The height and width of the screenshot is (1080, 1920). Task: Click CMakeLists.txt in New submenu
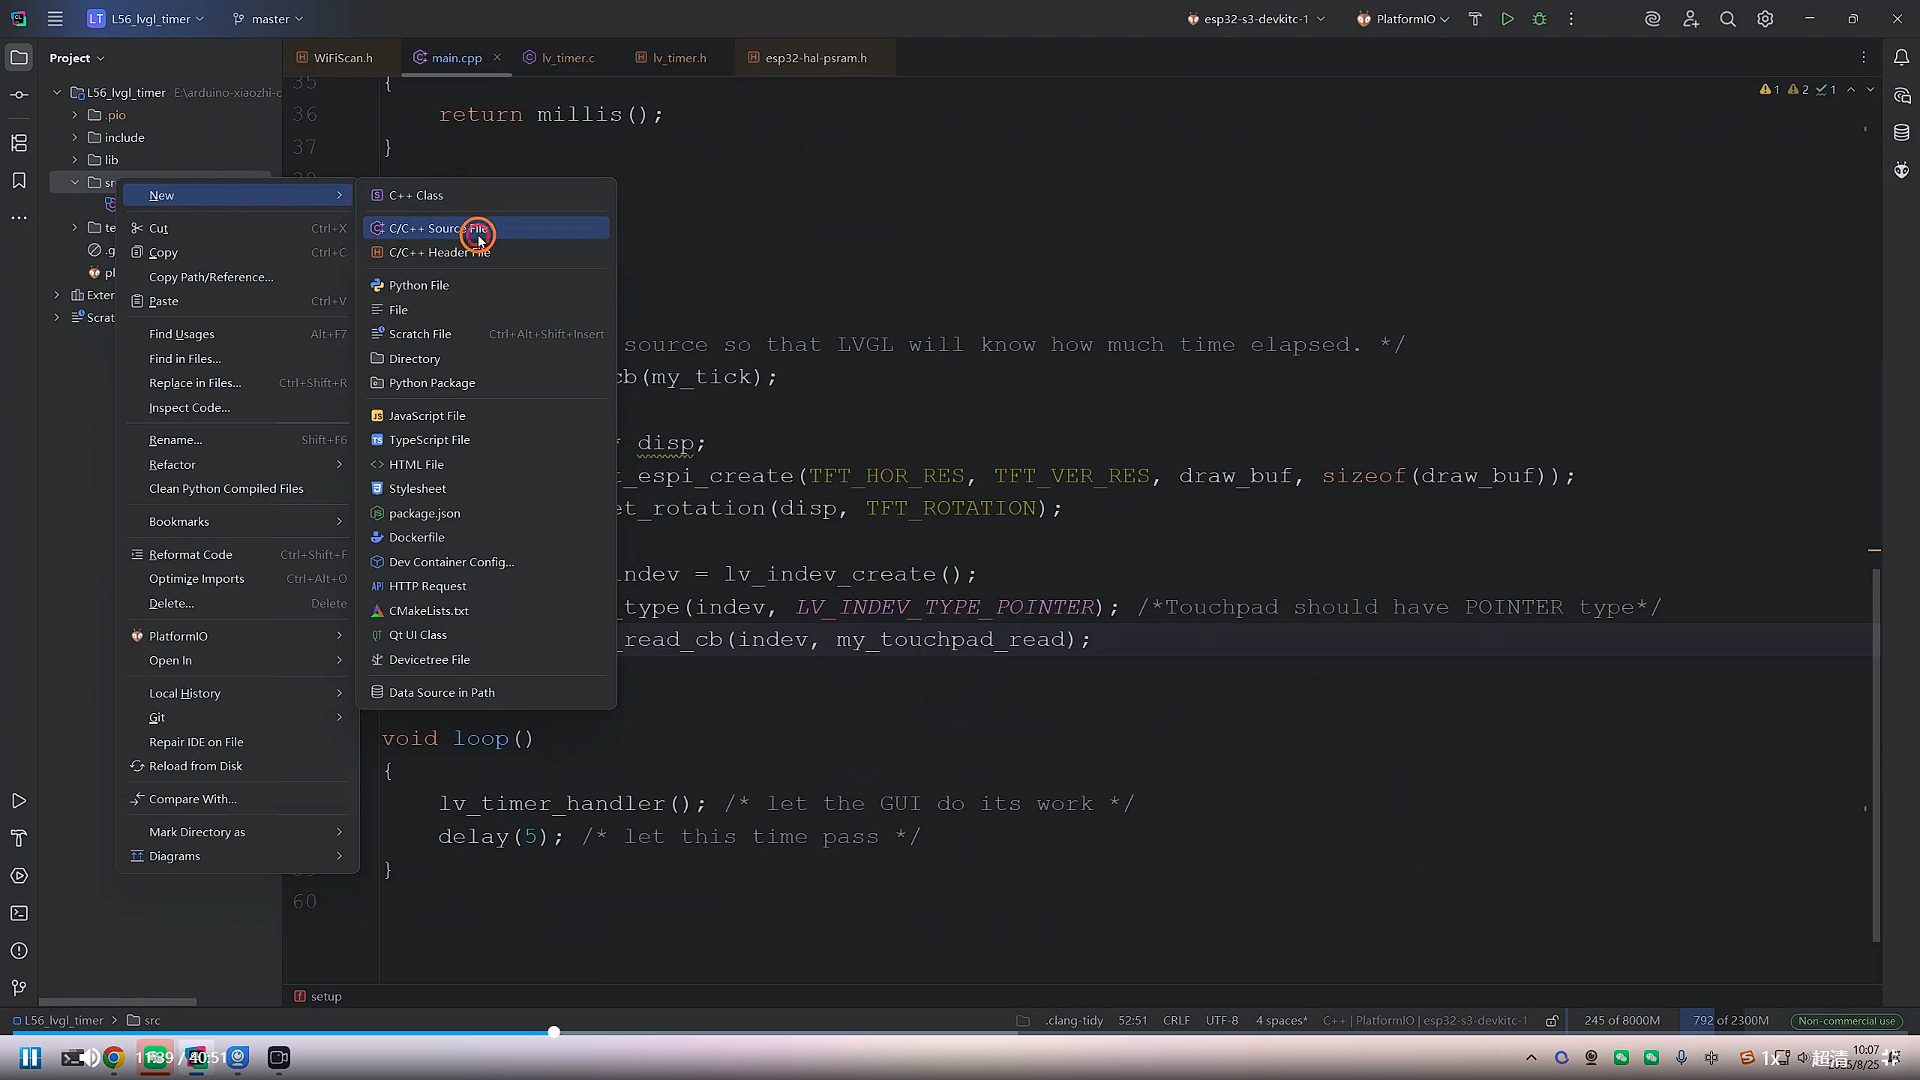tap(486, 611)
